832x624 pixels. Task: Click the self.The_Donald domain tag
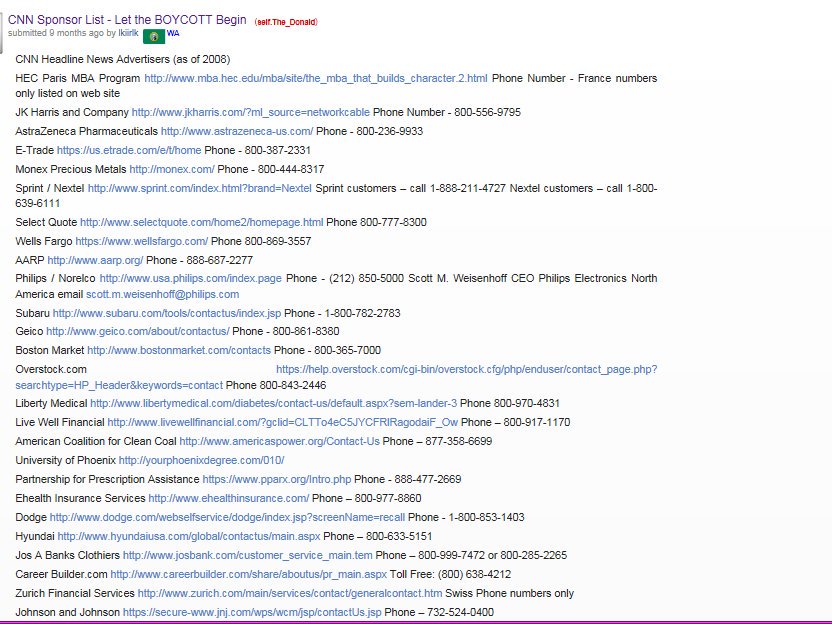286,22
